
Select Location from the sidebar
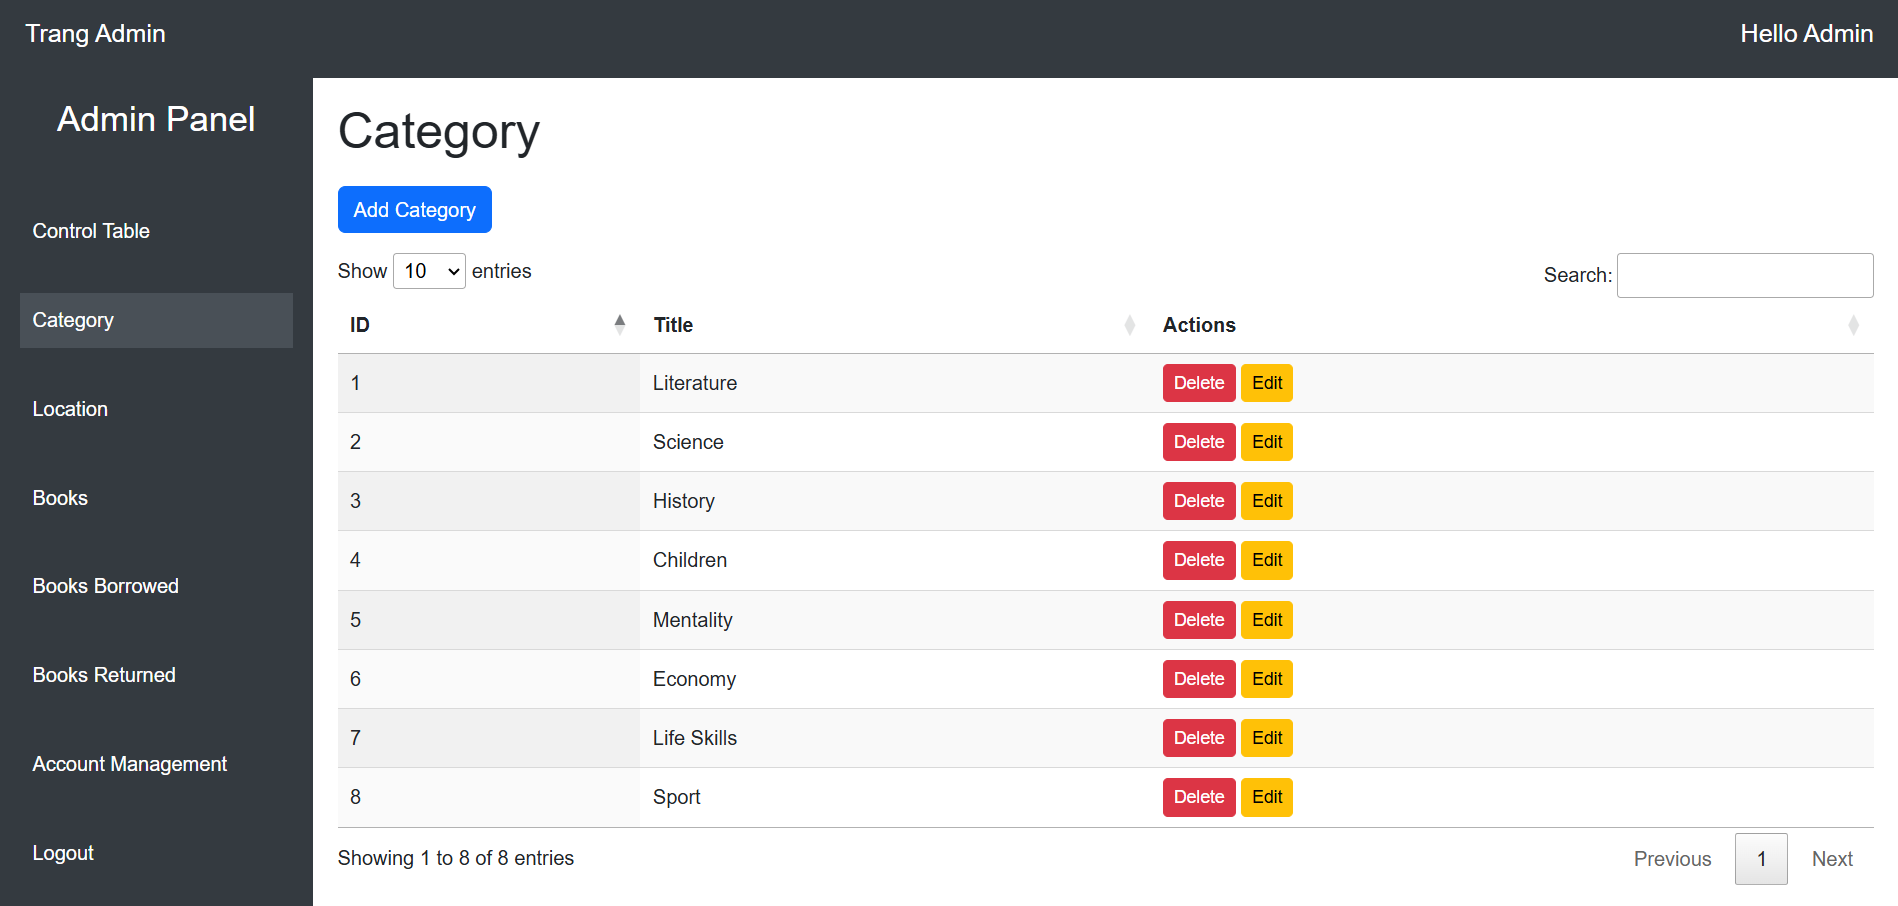[70, 409]
